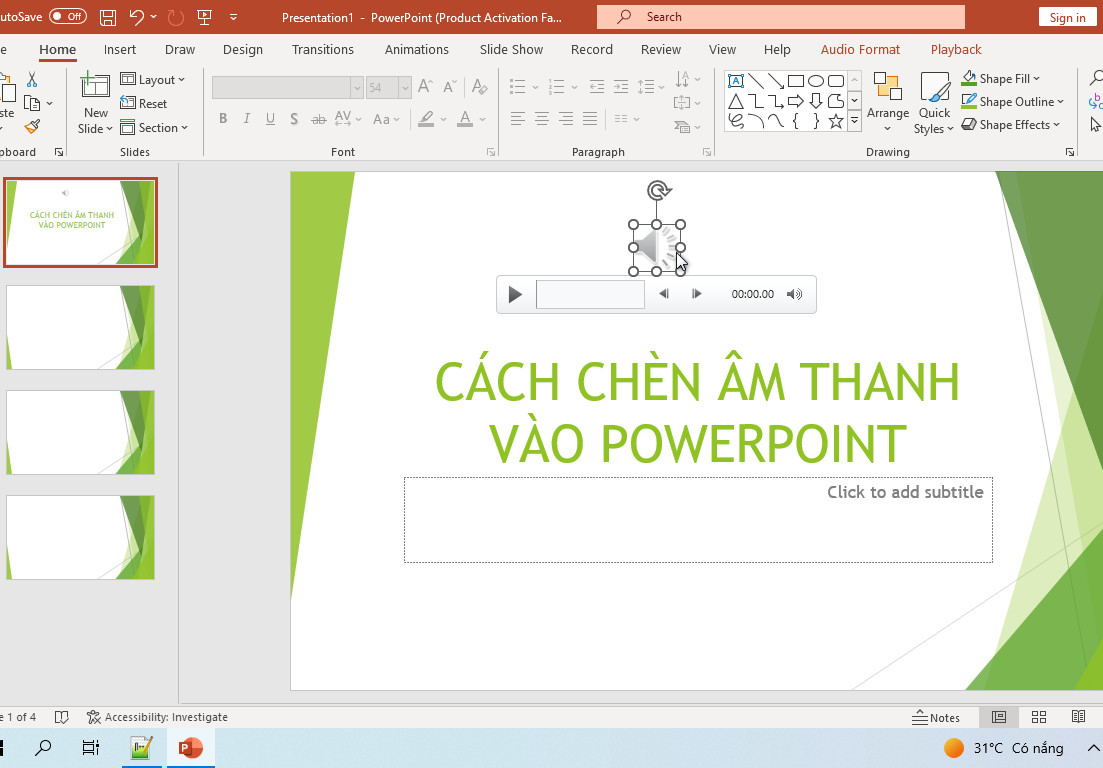The width and height of the screenshot is (1103, 768).
Task: Select slide 2 thumbnail
Action: coord(80,327)
